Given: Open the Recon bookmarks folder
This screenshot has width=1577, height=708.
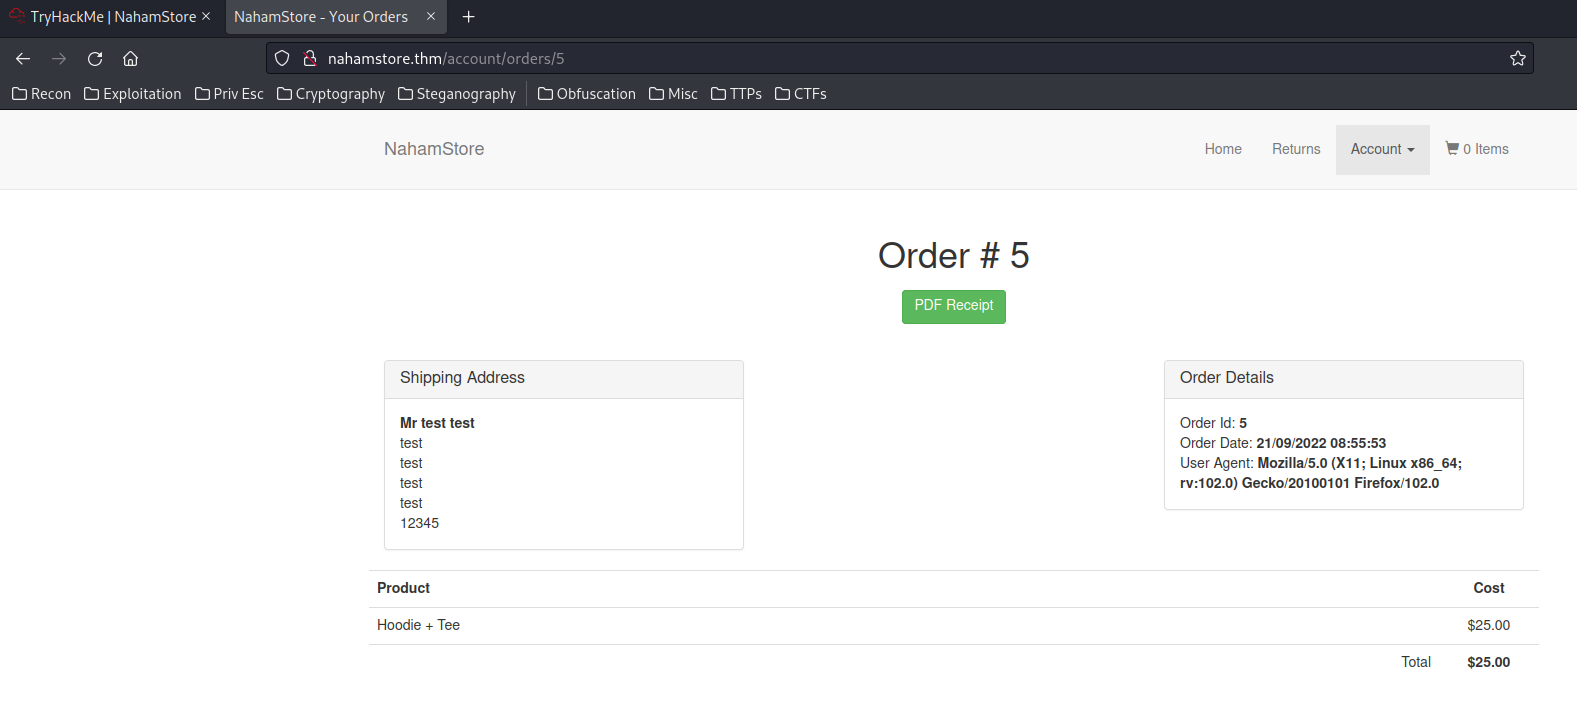Looking at the screenshot, I should [x=42, y=94].
